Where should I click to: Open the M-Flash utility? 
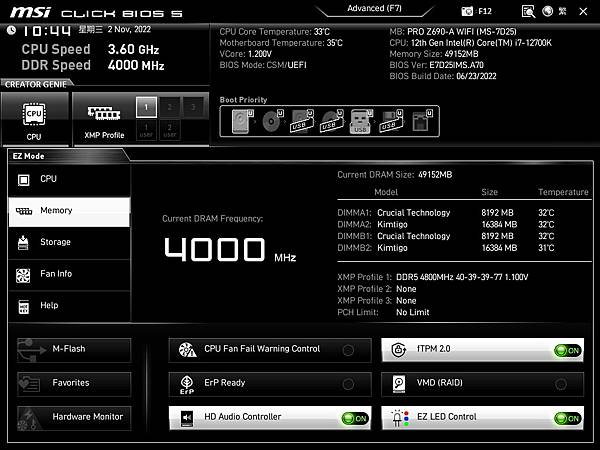pyautogui.click(x=74, y=350)
